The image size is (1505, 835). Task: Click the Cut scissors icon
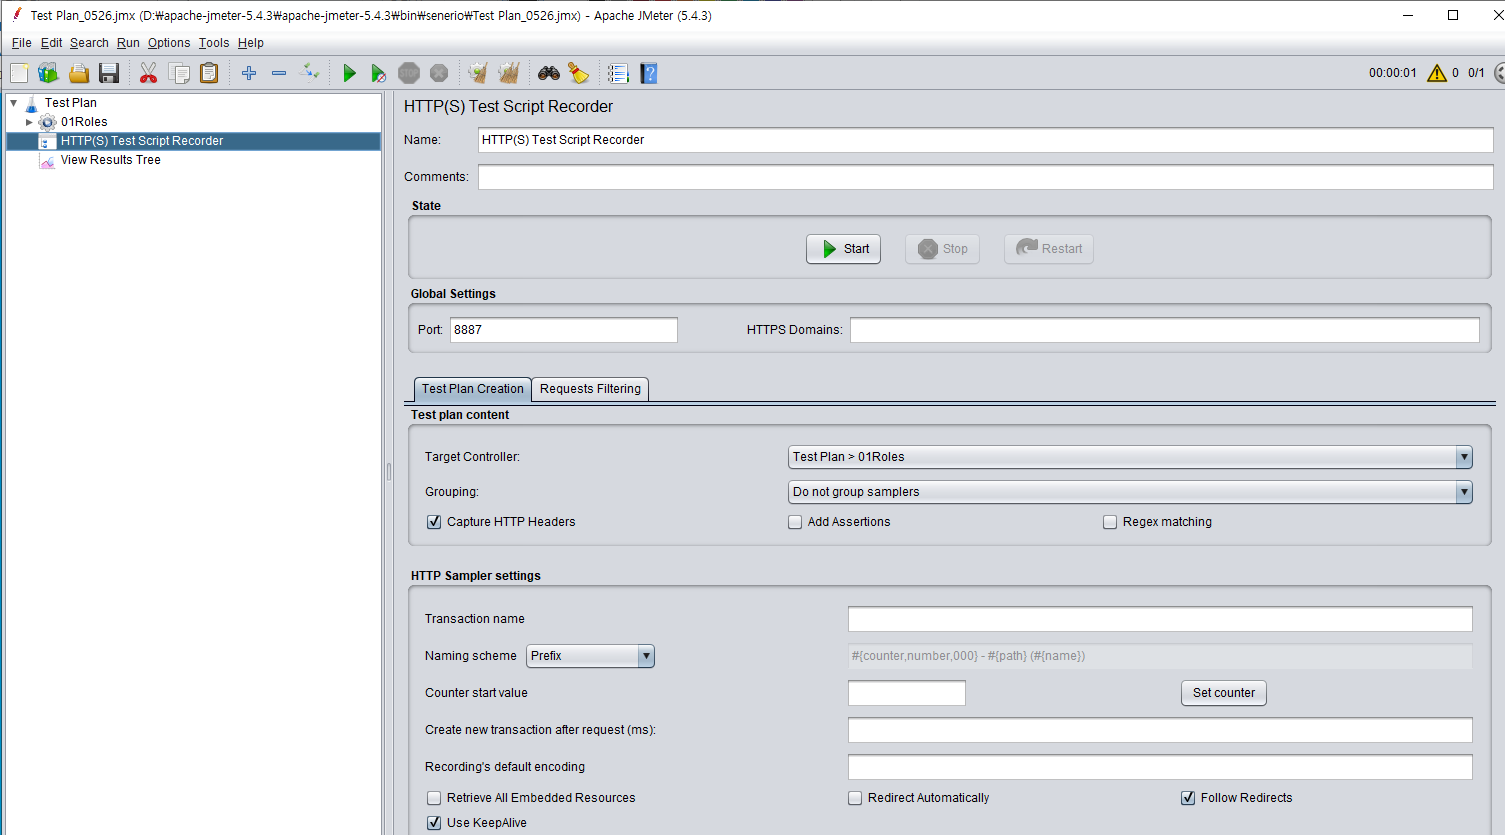pyautogui.click(x=148, y=73)
